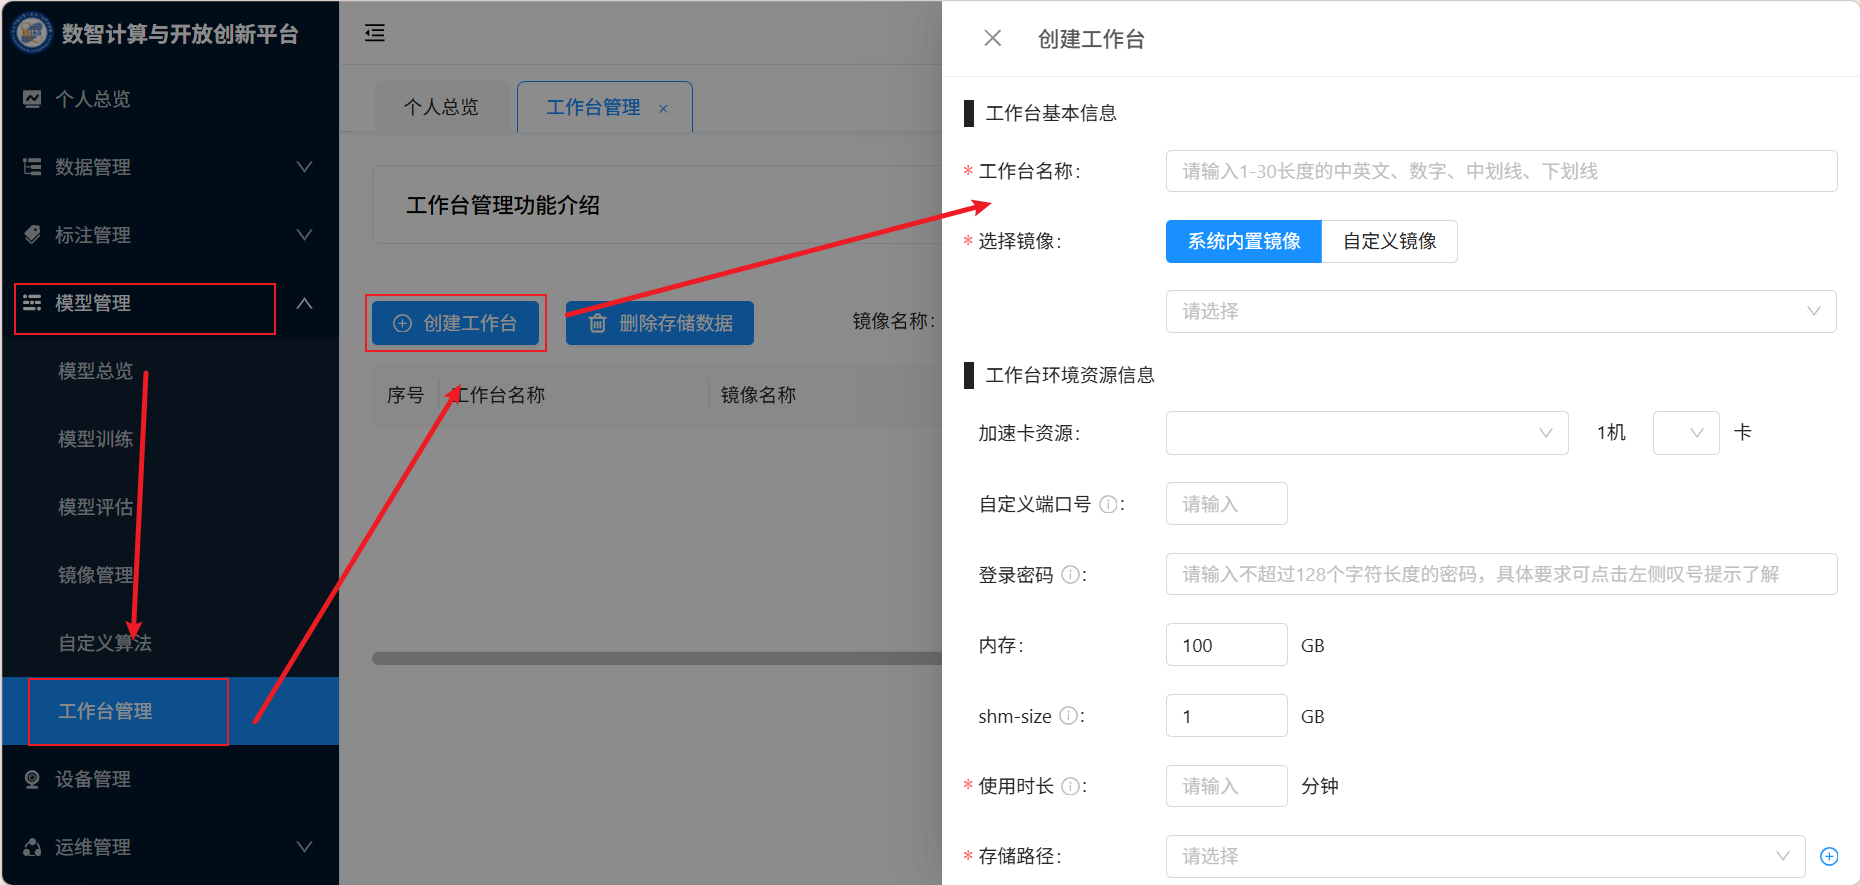This screenshot has height=885, width=1860.
Task: Click the info icon beside 使用时长
Action: point(1070,786)
